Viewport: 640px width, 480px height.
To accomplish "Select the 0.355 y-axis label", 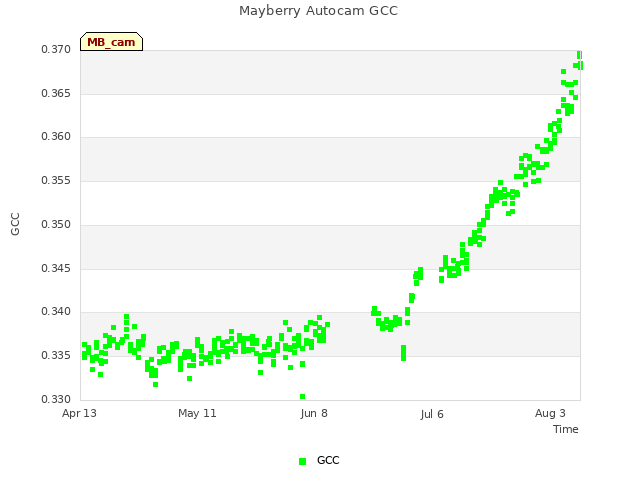I will [x=56, y=180].
